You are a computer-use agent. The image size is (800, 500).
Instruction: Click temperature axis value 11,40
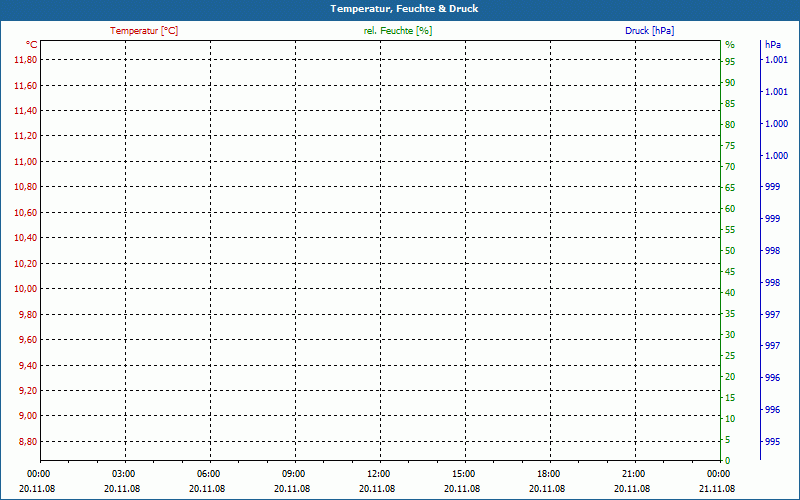pyautogui.click(x=26, y=111)
